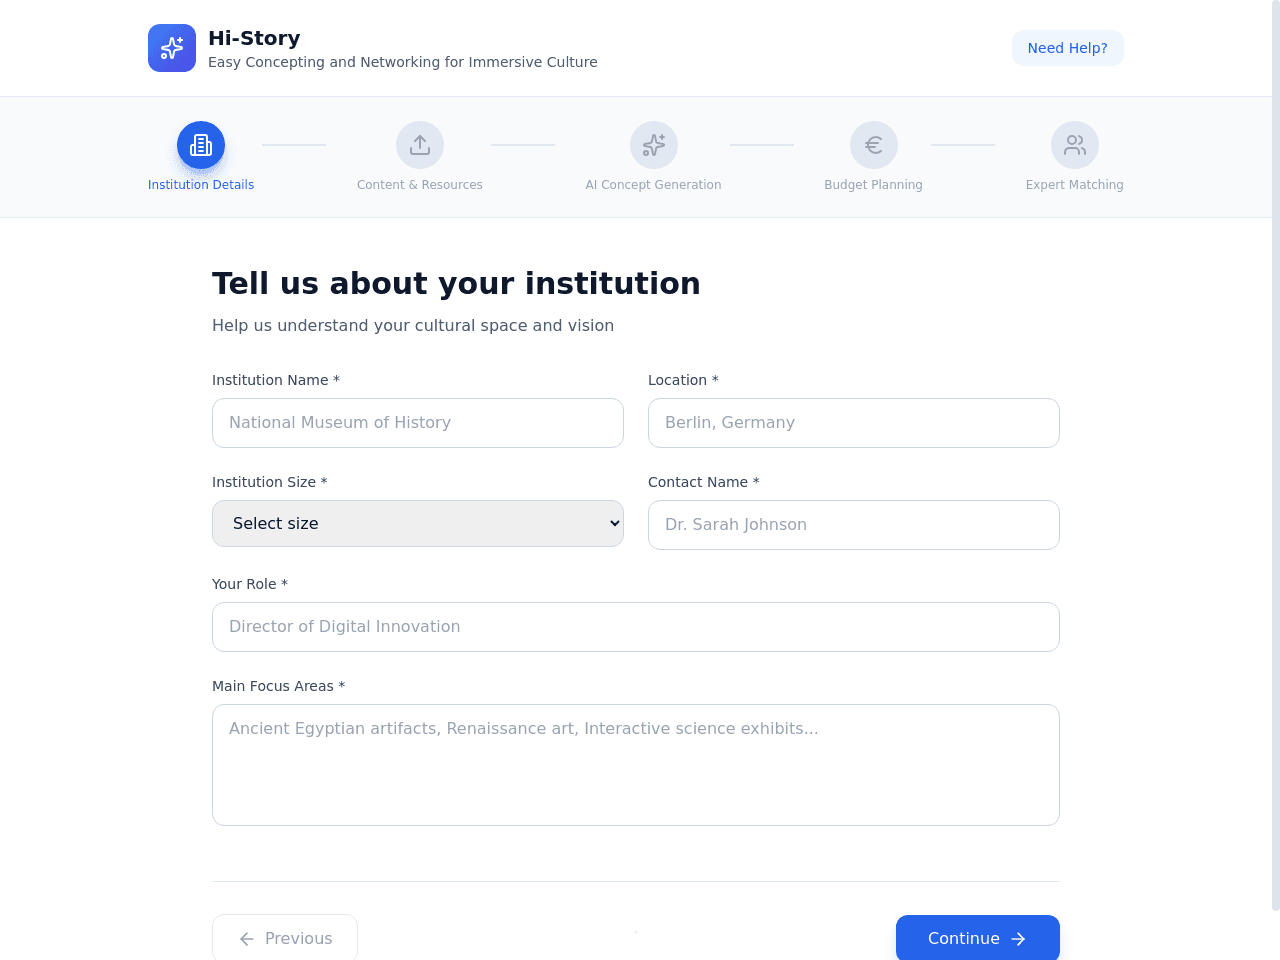Click the AI Concept Generation sparkle icon
The image size is (1280, 960).
click(x=654, y=145)
